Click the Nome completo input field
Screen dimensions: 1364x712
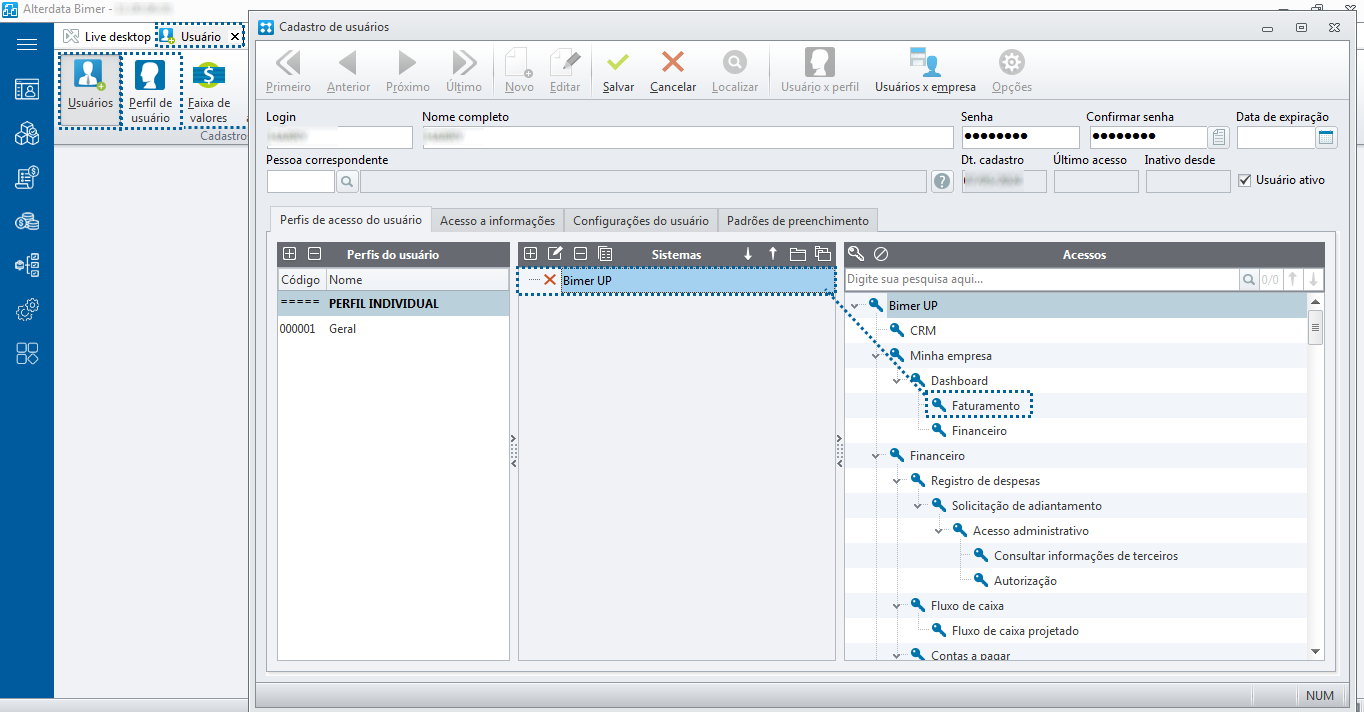(687, 138)
